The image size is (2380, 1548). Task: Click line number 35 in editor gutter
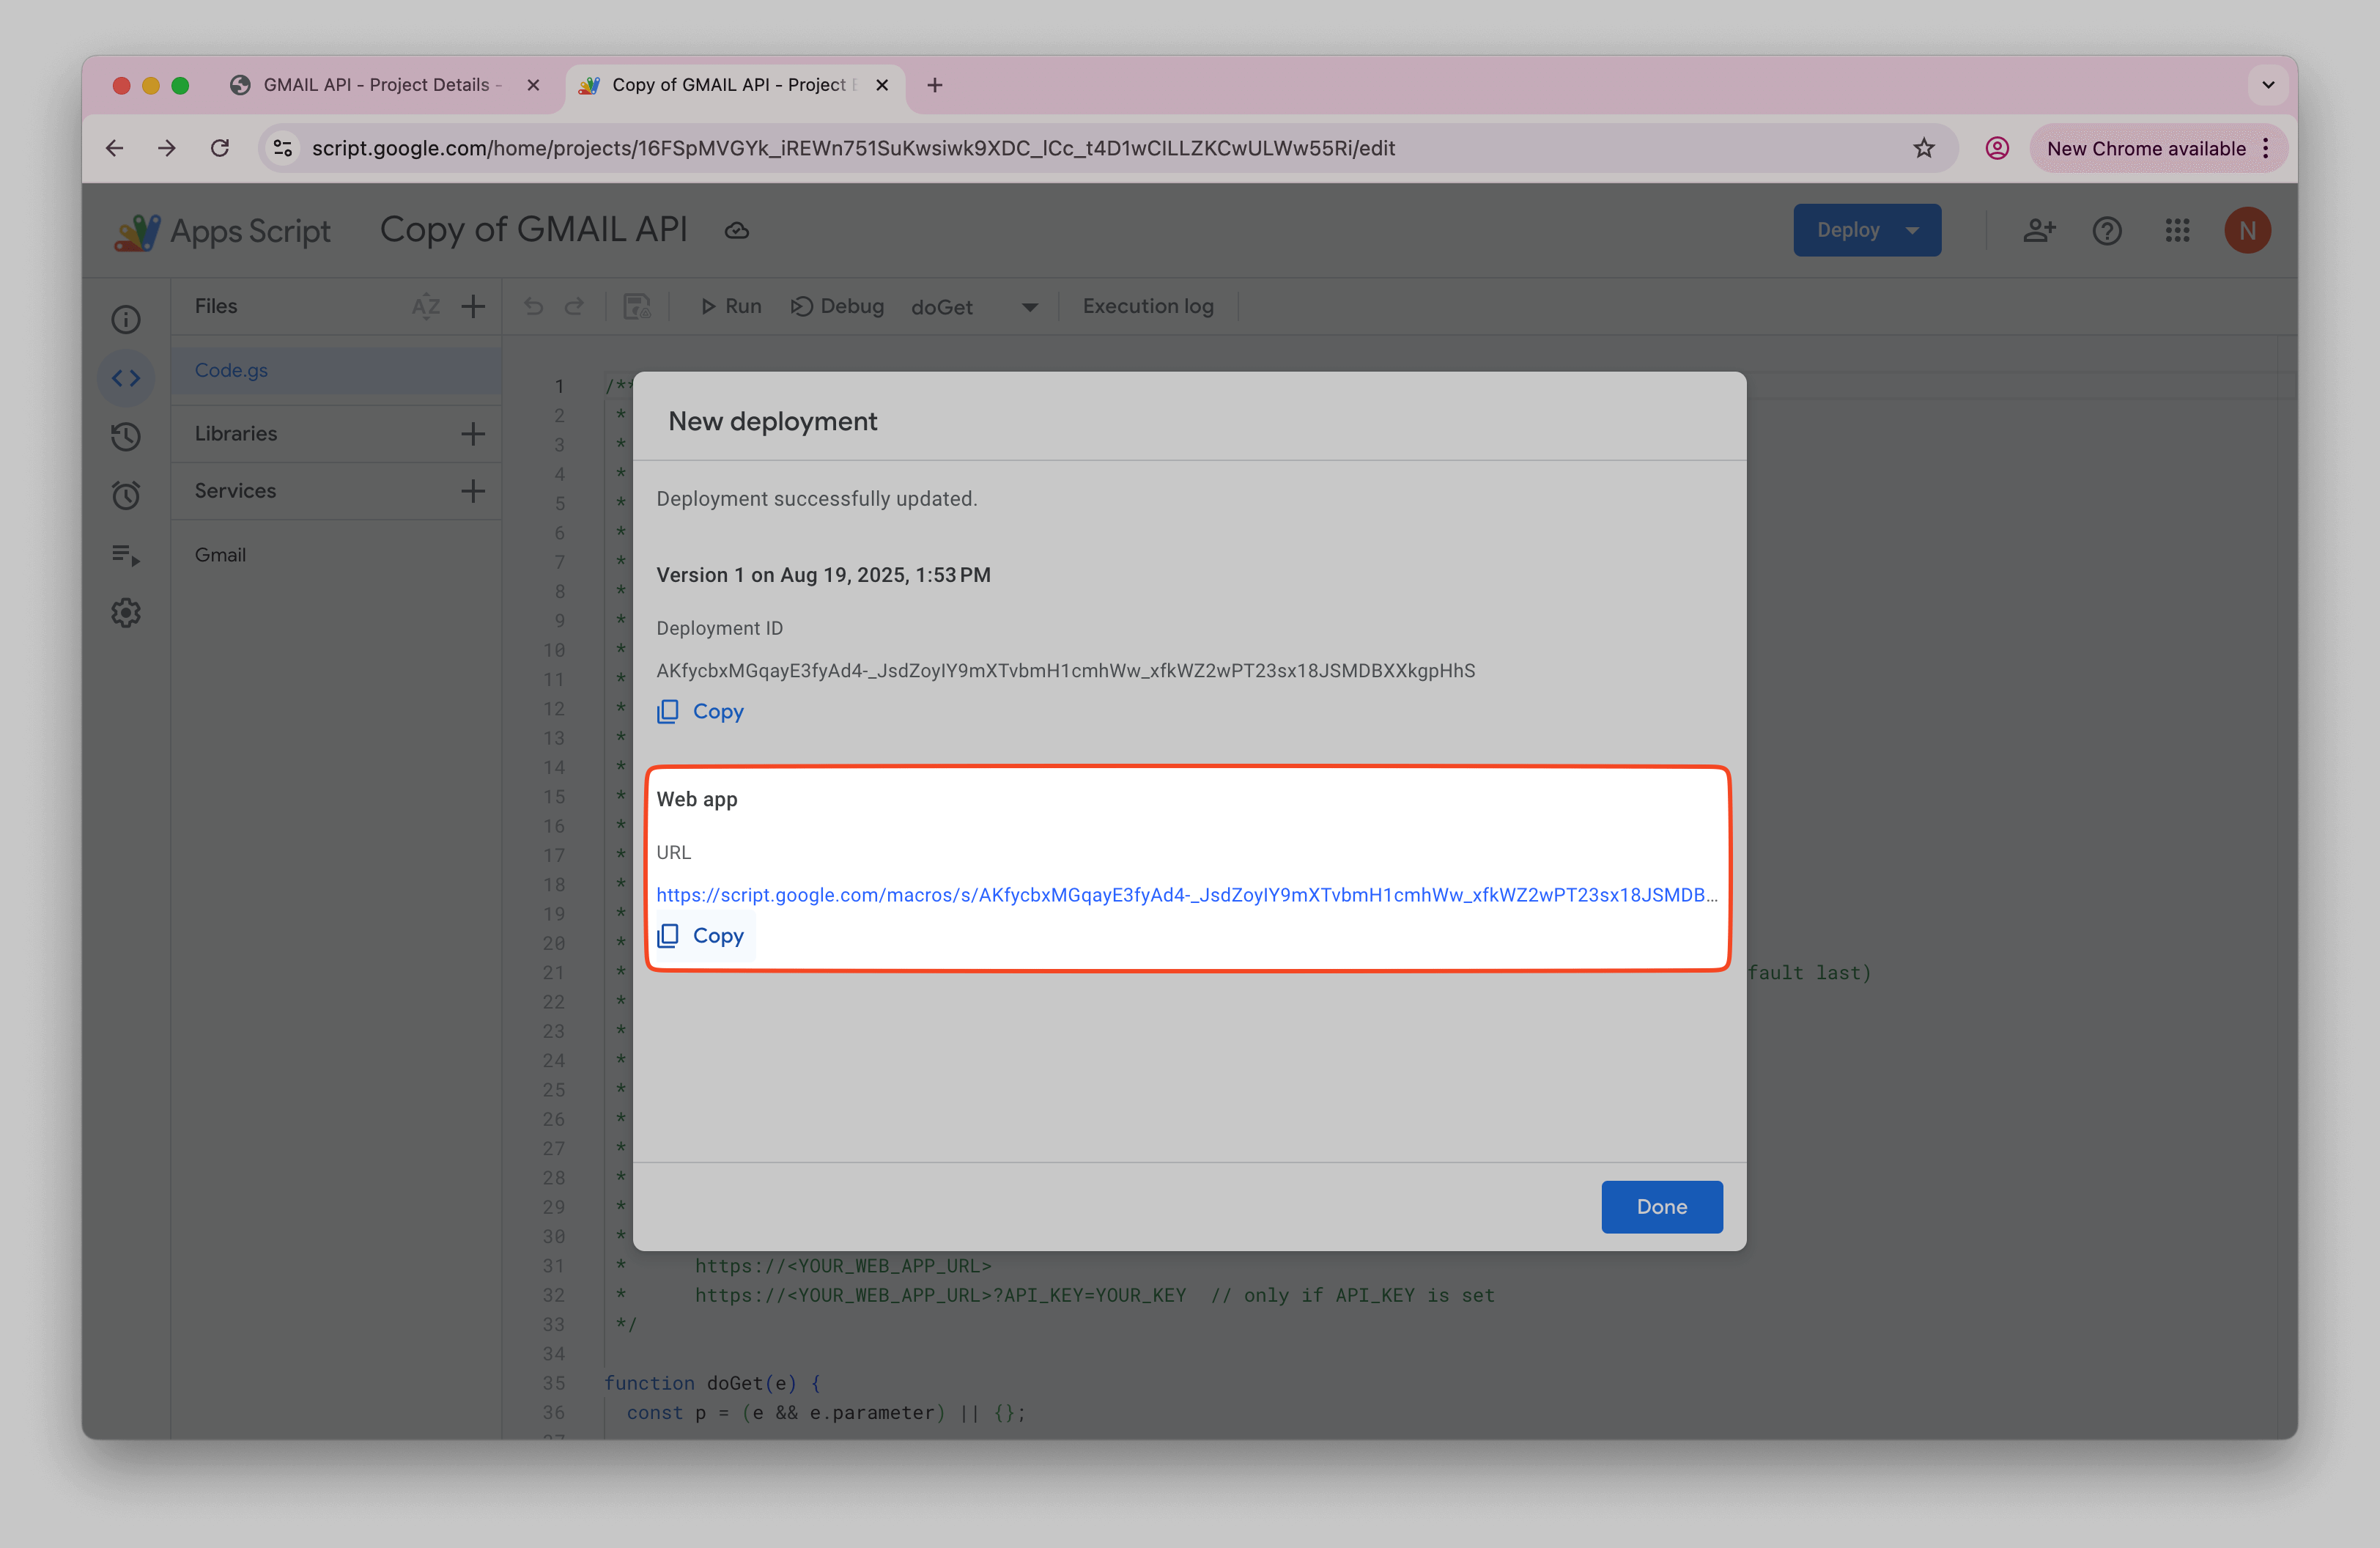(554, 1383)
